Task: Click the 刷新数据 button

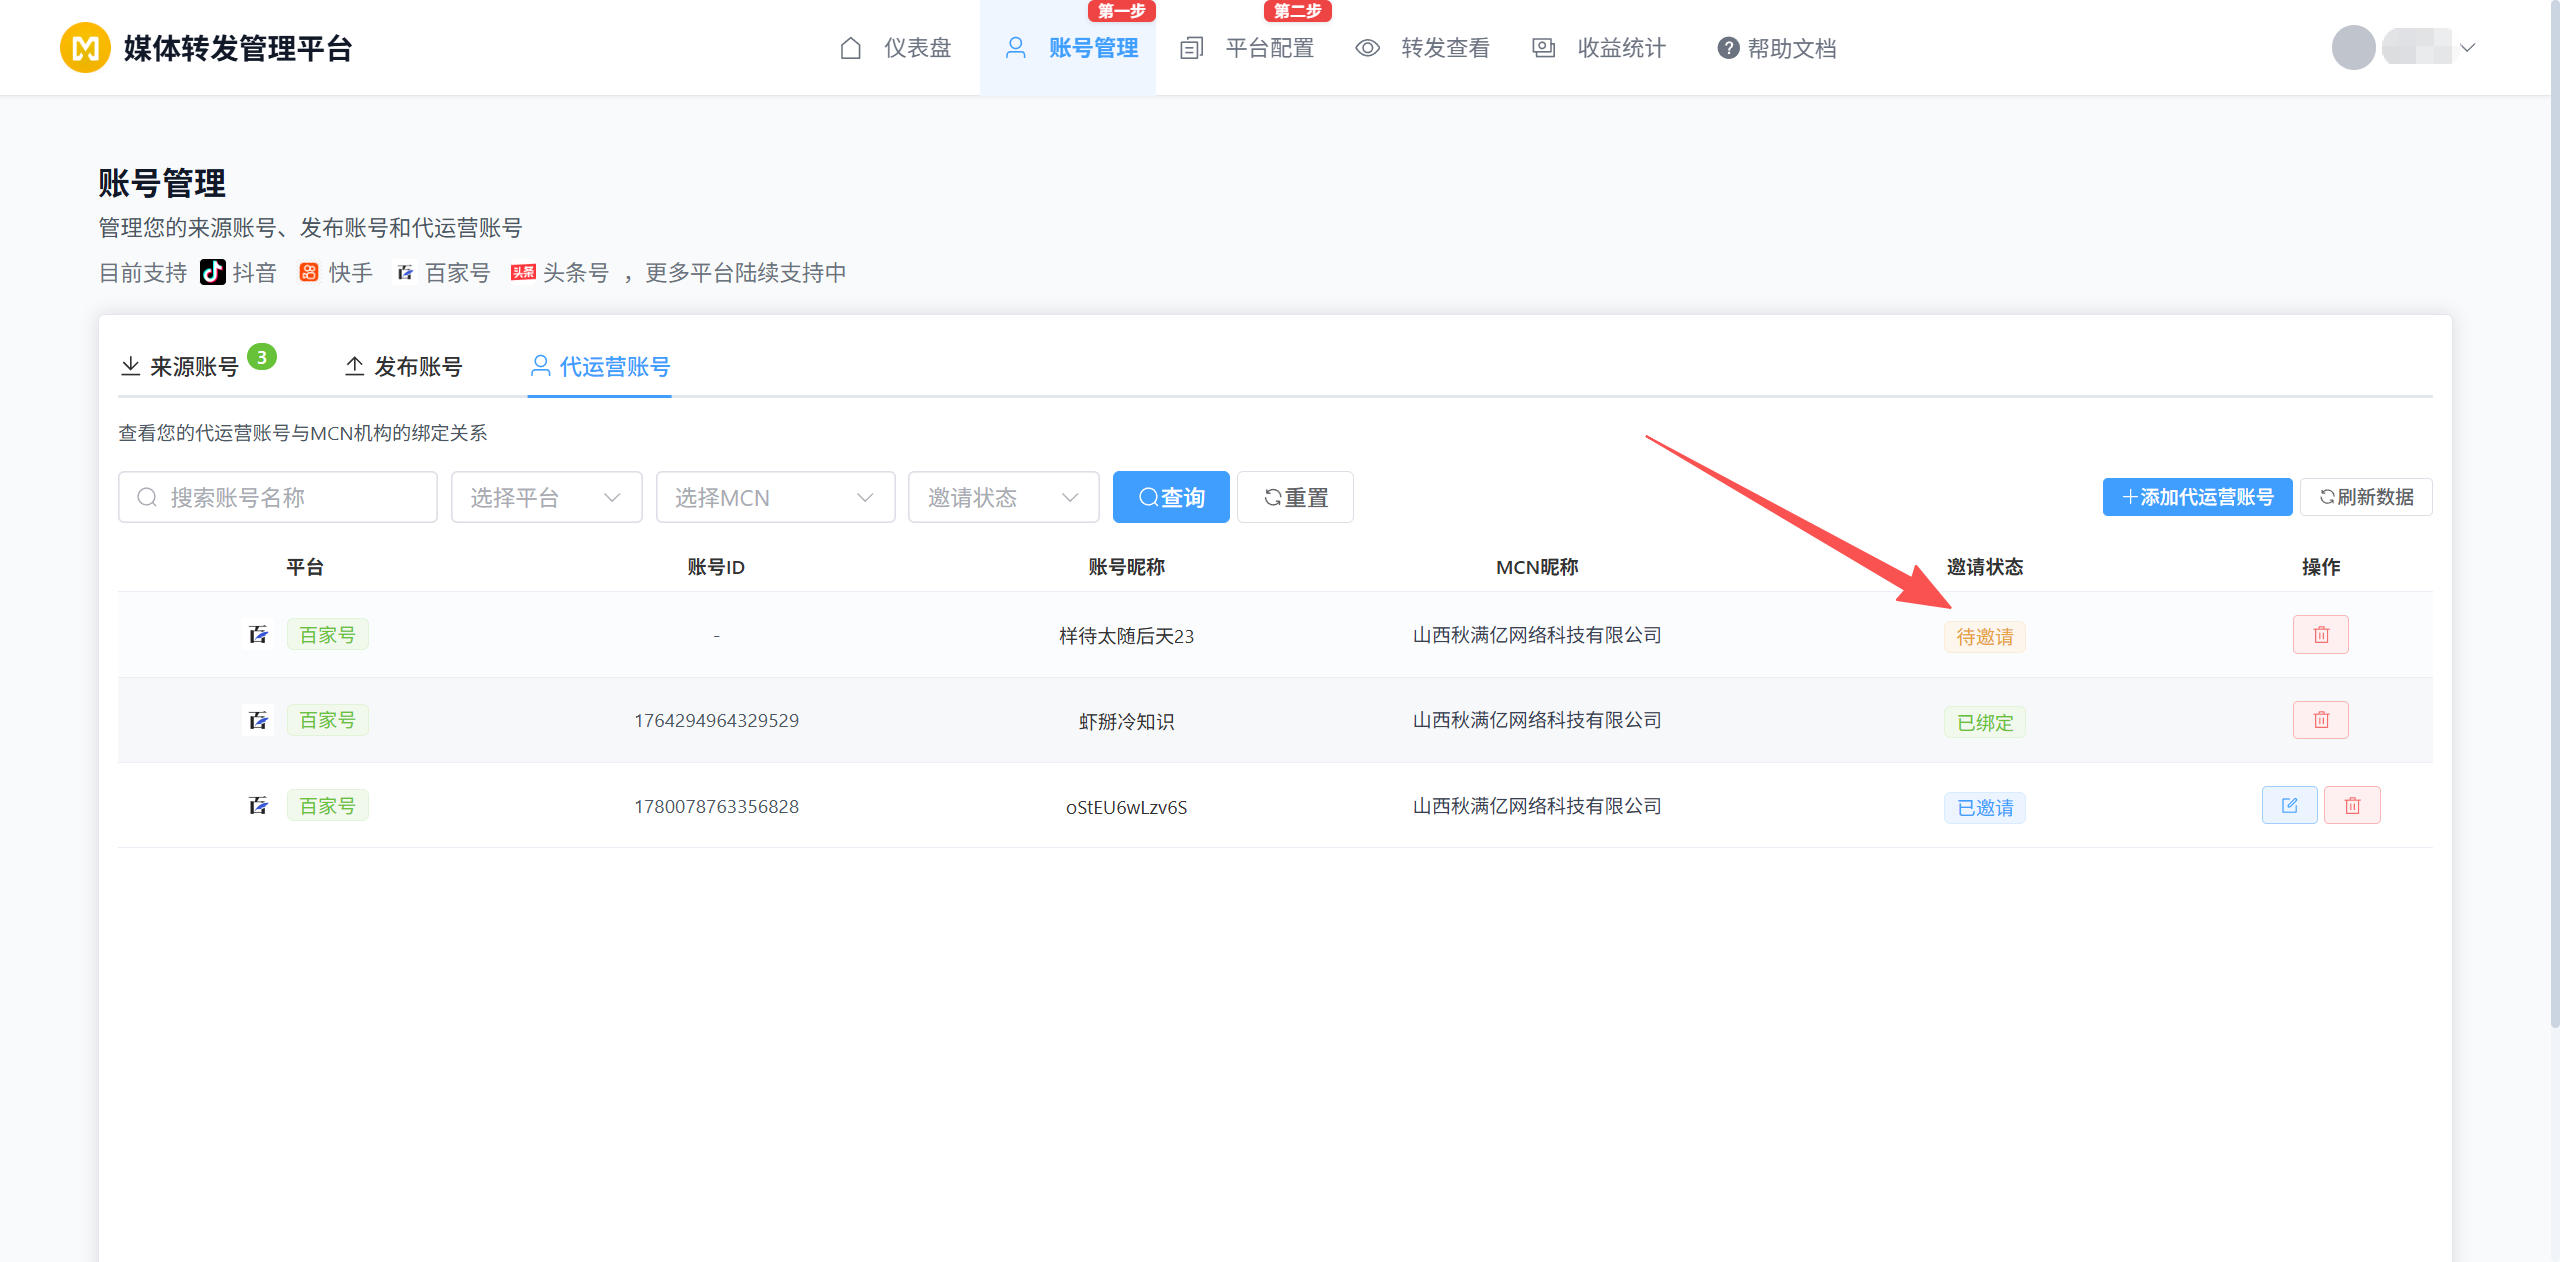Action: pyautogui.click(x=2366, y=497)
